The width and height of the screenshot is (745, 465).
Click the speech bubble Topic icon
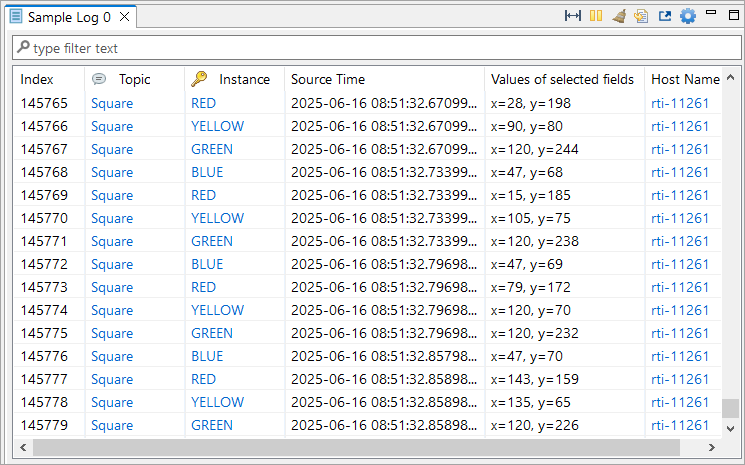(99, 79)
